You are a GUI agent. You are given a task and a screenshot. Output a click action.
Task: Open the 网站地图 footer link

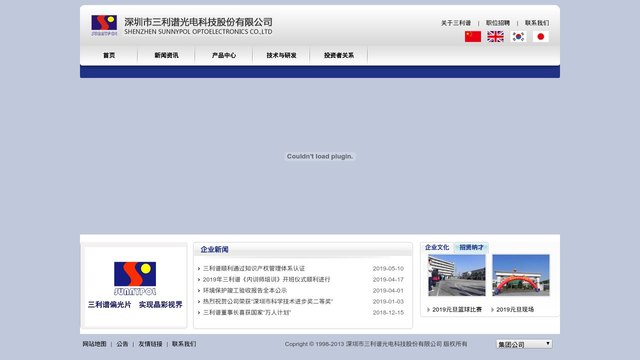coord(94,344)
